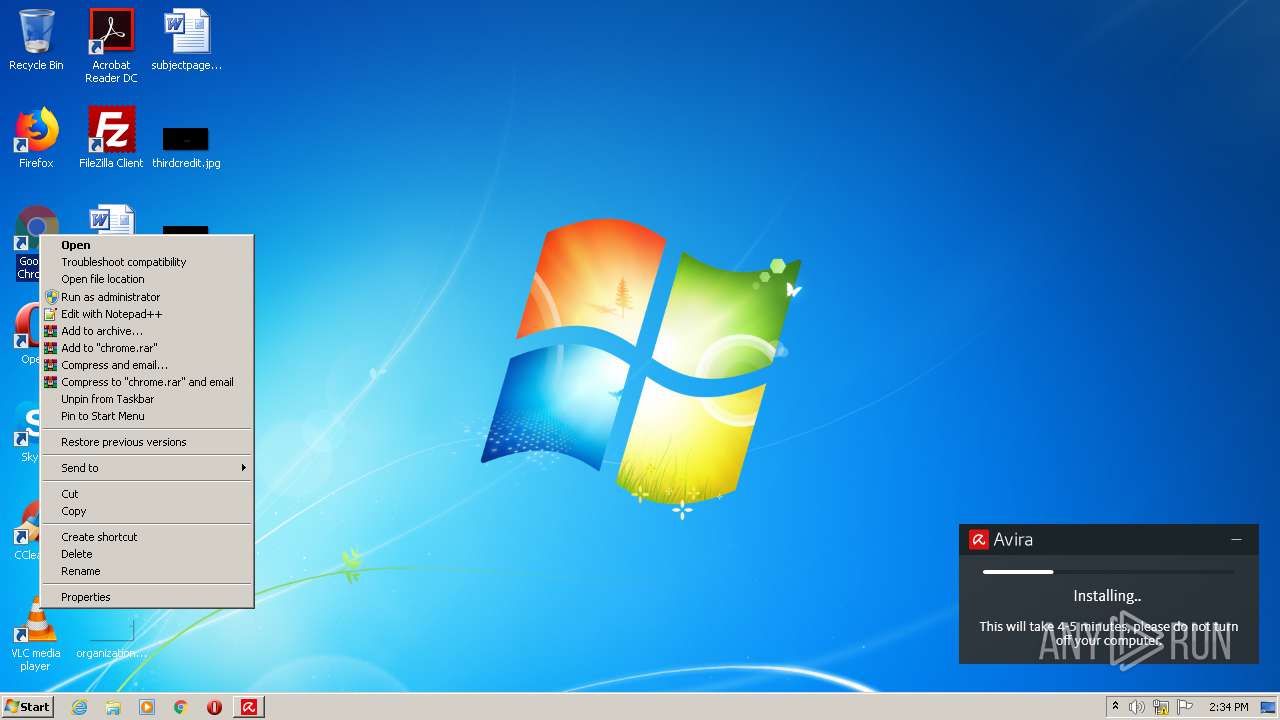
Task: Open the Recycle Bin desktop icon
Action: (x=36, y=40)
